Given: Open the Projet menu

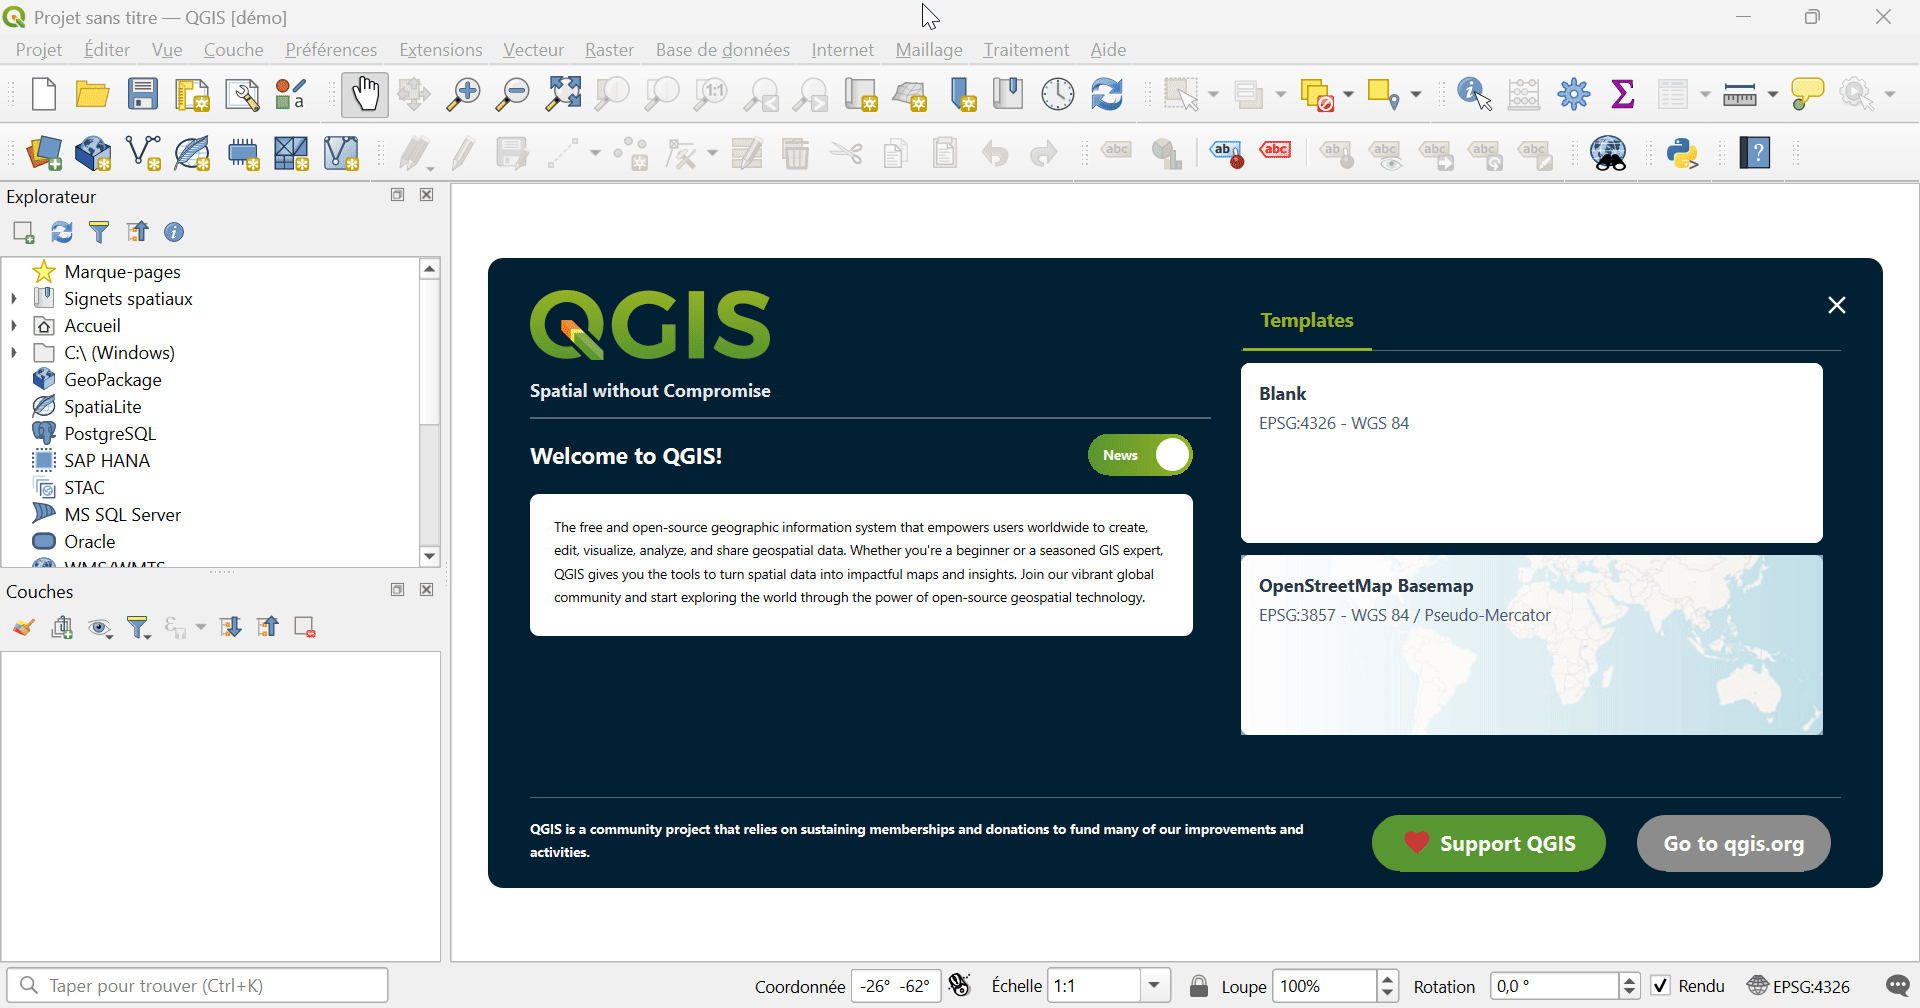Looking at the screenshot, I should (x=39, y=50).
